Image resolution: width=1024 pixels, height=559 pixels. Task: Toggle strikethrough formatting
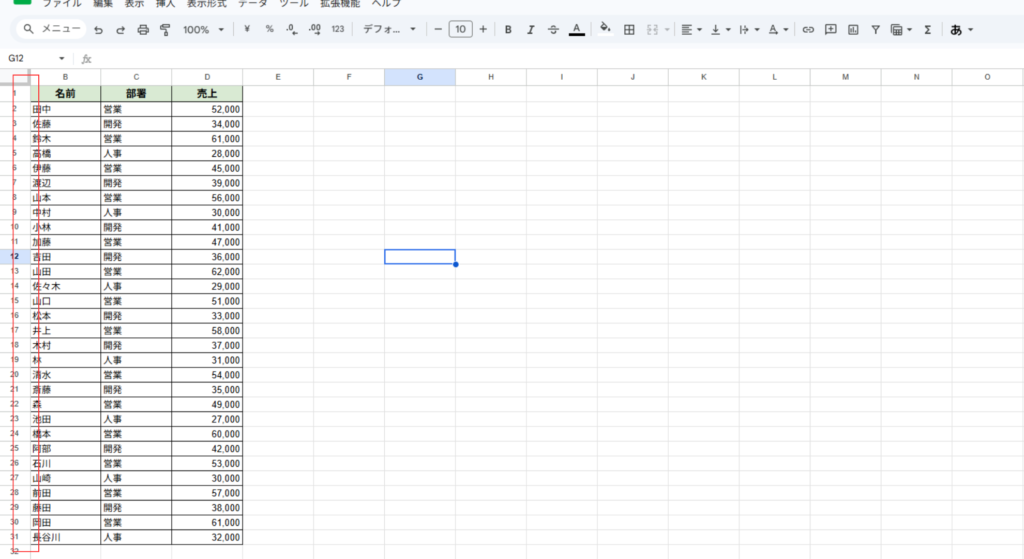553,30
